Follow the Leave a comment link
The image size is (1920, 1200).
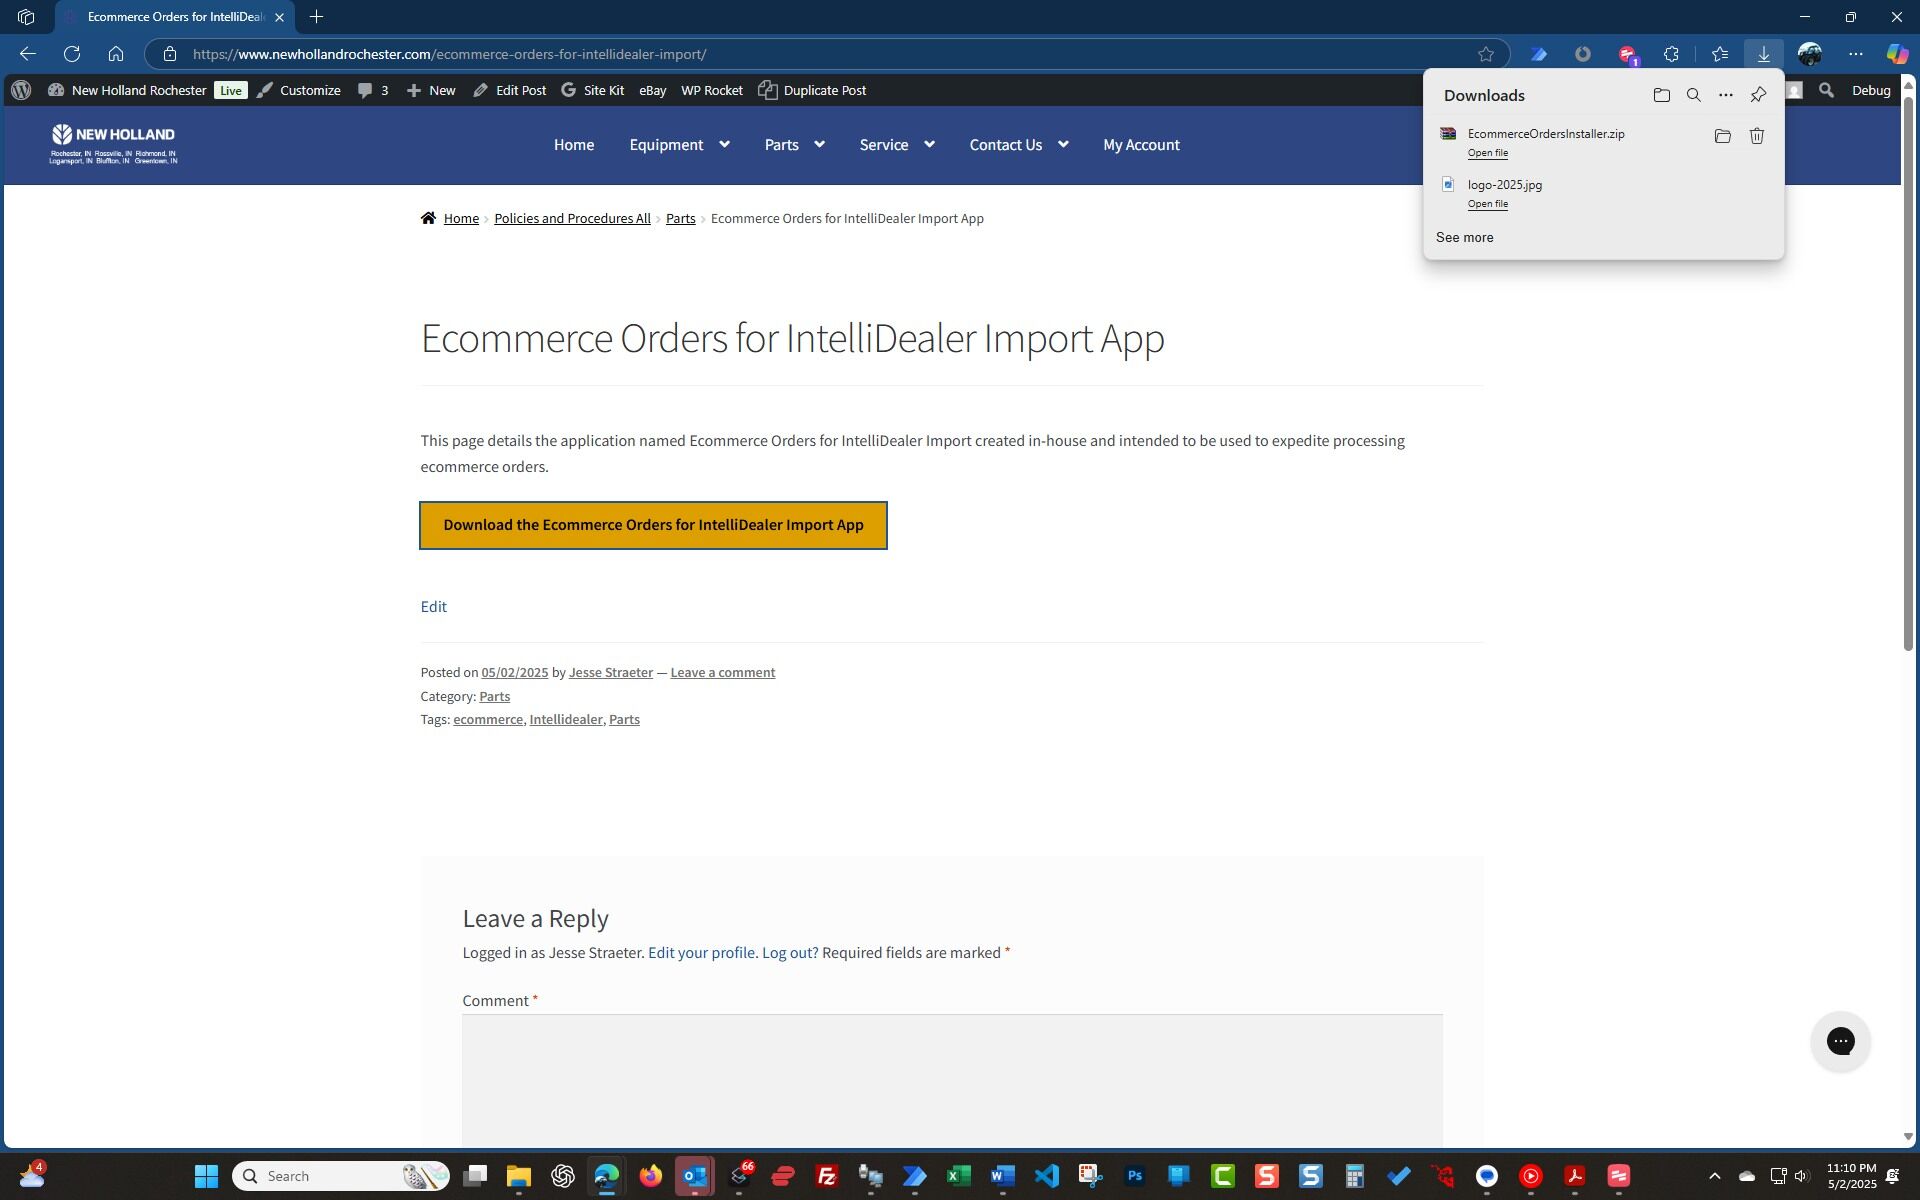722,673
